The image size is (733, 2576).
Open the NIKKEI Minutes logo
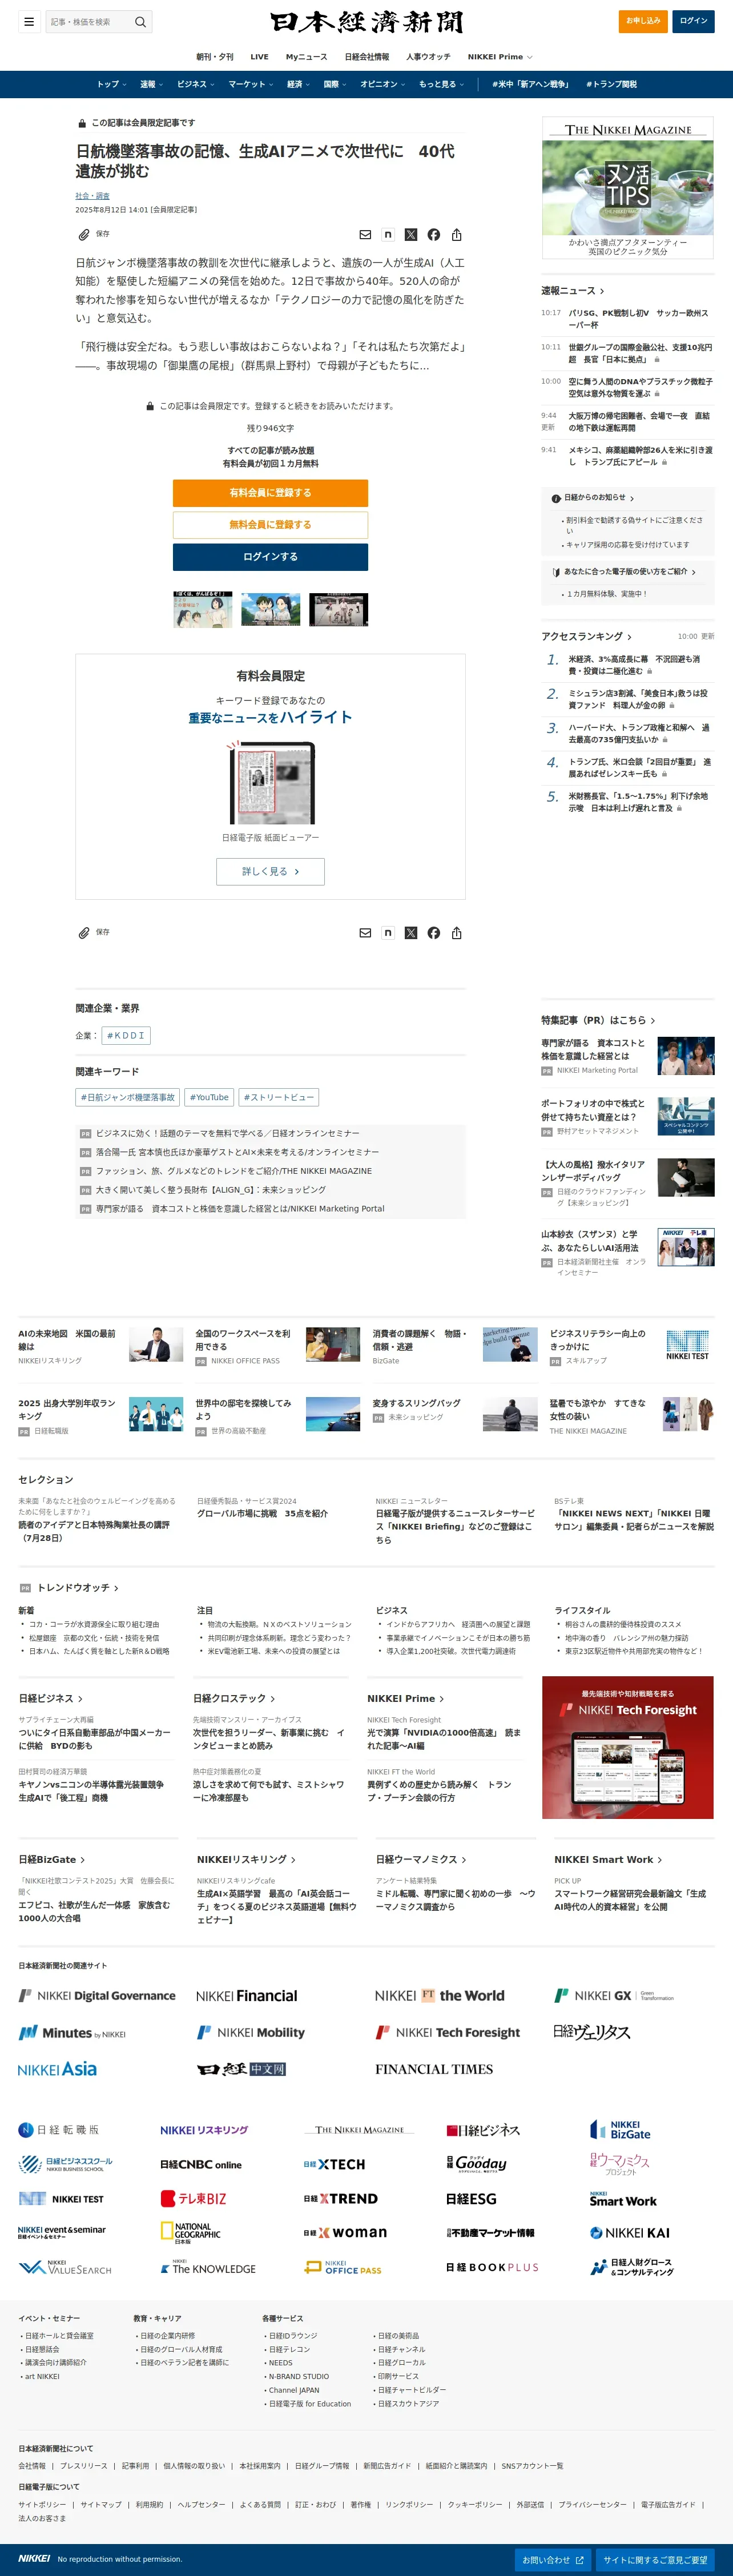tap(72, 2033)
